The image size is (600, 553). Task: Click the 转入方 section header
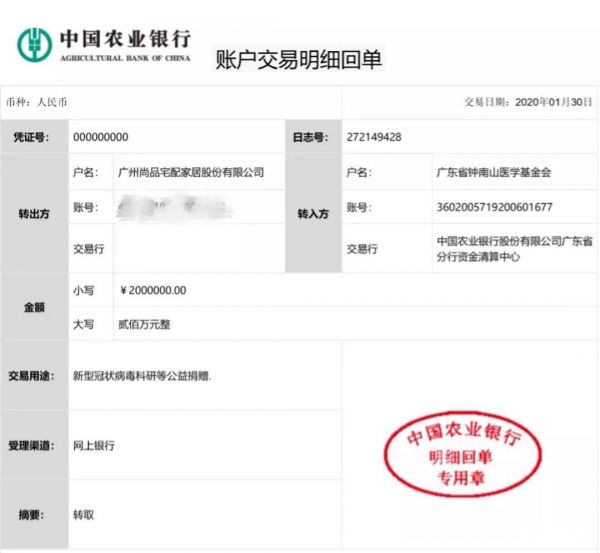[x=313, y=214]
